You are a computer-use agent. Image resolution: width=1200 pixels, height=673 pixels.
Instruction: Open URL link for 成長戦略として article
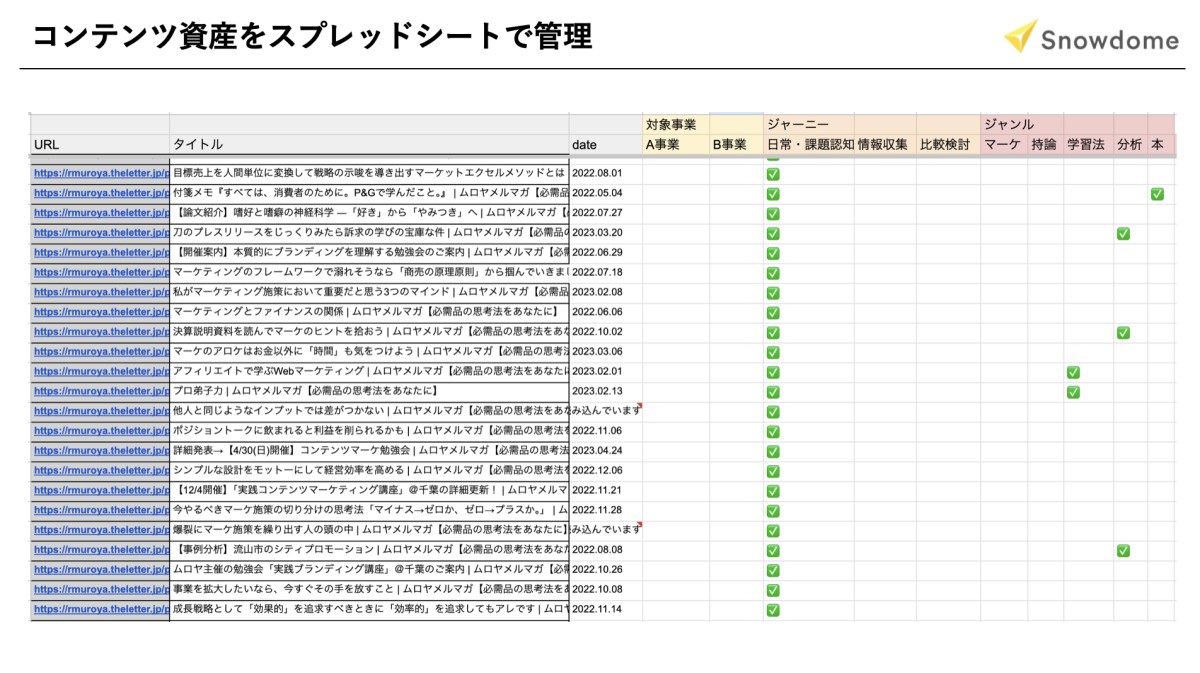101,610
